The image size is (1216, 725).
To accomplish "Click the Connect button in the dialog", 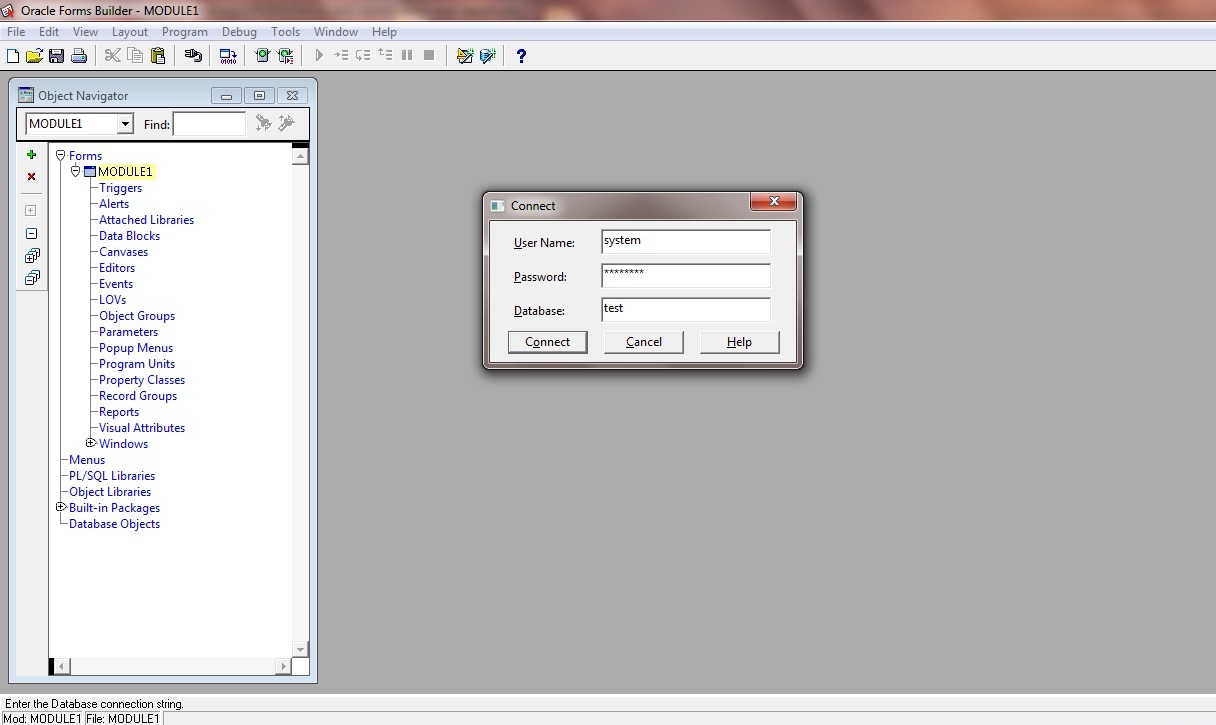I will (547, 342).
